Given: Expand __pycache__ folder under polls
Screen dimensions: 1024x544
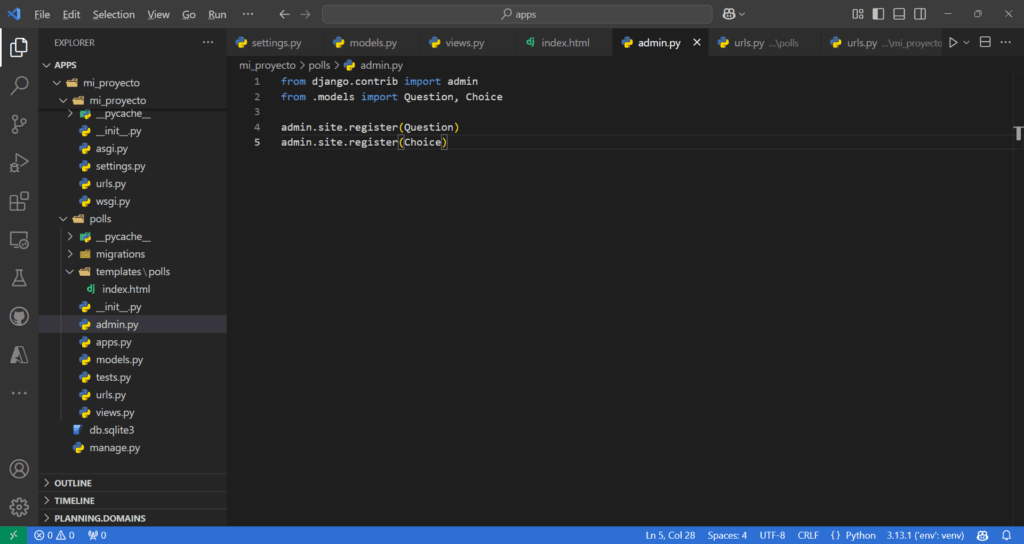Looking at the screenshot, I should coord(70,236).
